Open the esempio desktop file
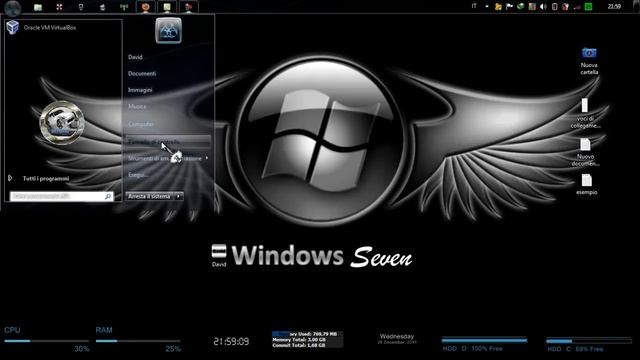640x360 pixels. pyautogui.click(x=587, y=184)
